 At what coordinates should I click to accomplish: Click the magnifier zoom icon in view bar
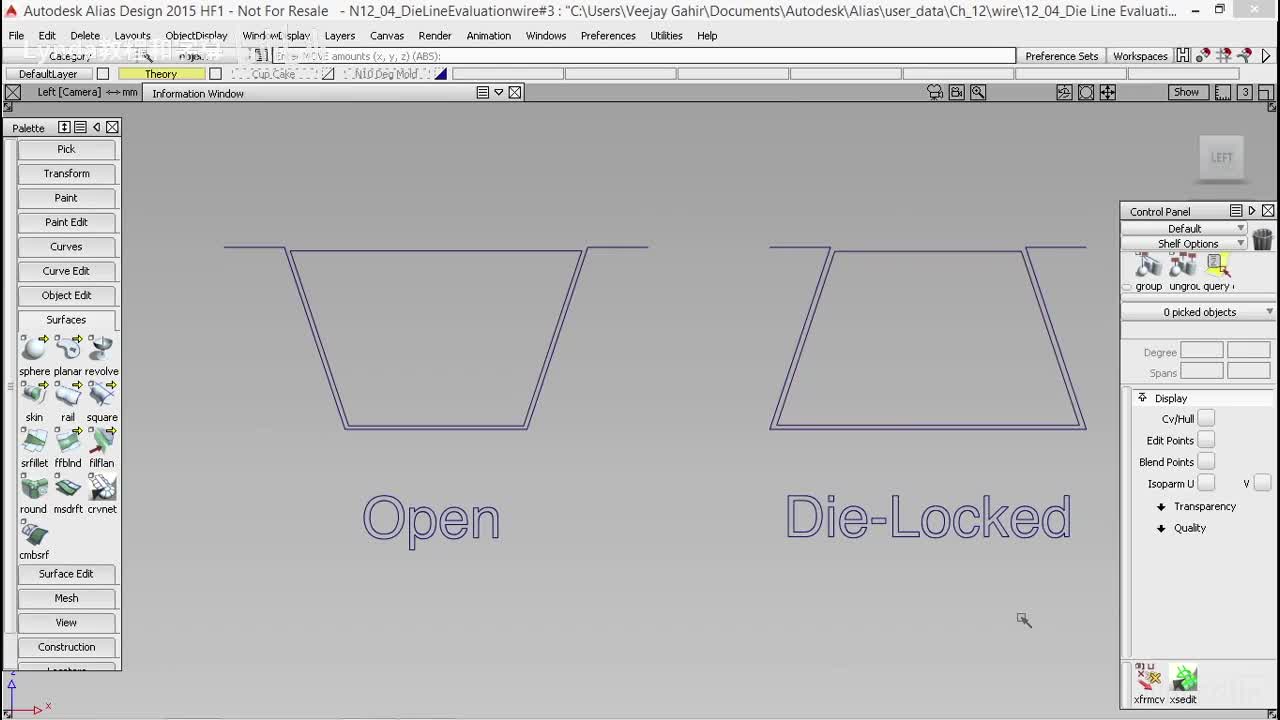[x=978, y=92]
